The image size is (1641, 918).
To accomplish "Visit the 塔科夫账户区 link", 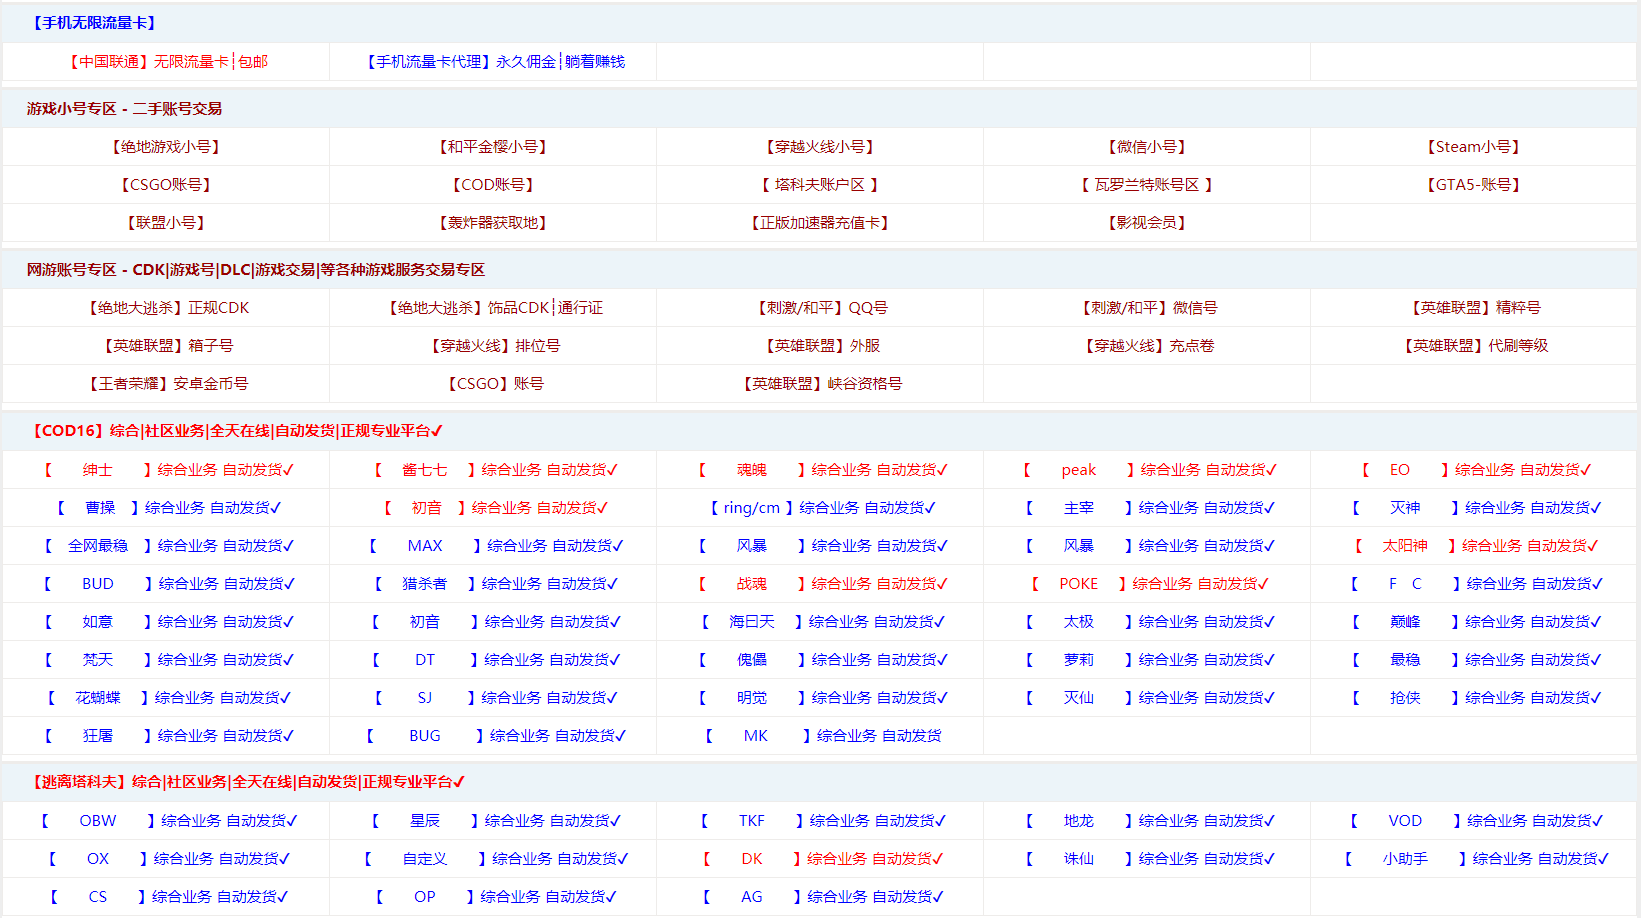I will point(820,184).
